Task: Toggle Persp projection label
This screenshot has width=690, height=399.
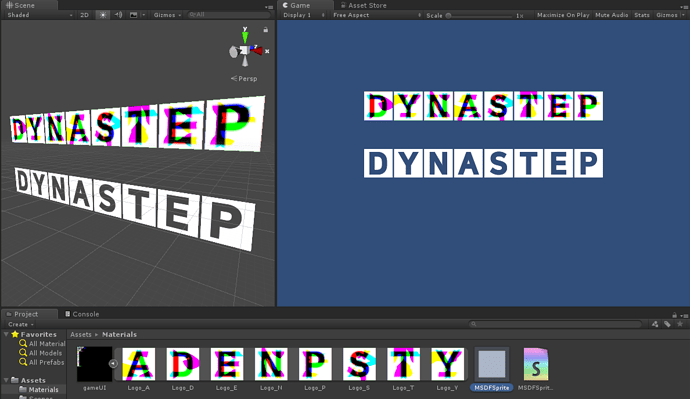Action: (244, 79)
